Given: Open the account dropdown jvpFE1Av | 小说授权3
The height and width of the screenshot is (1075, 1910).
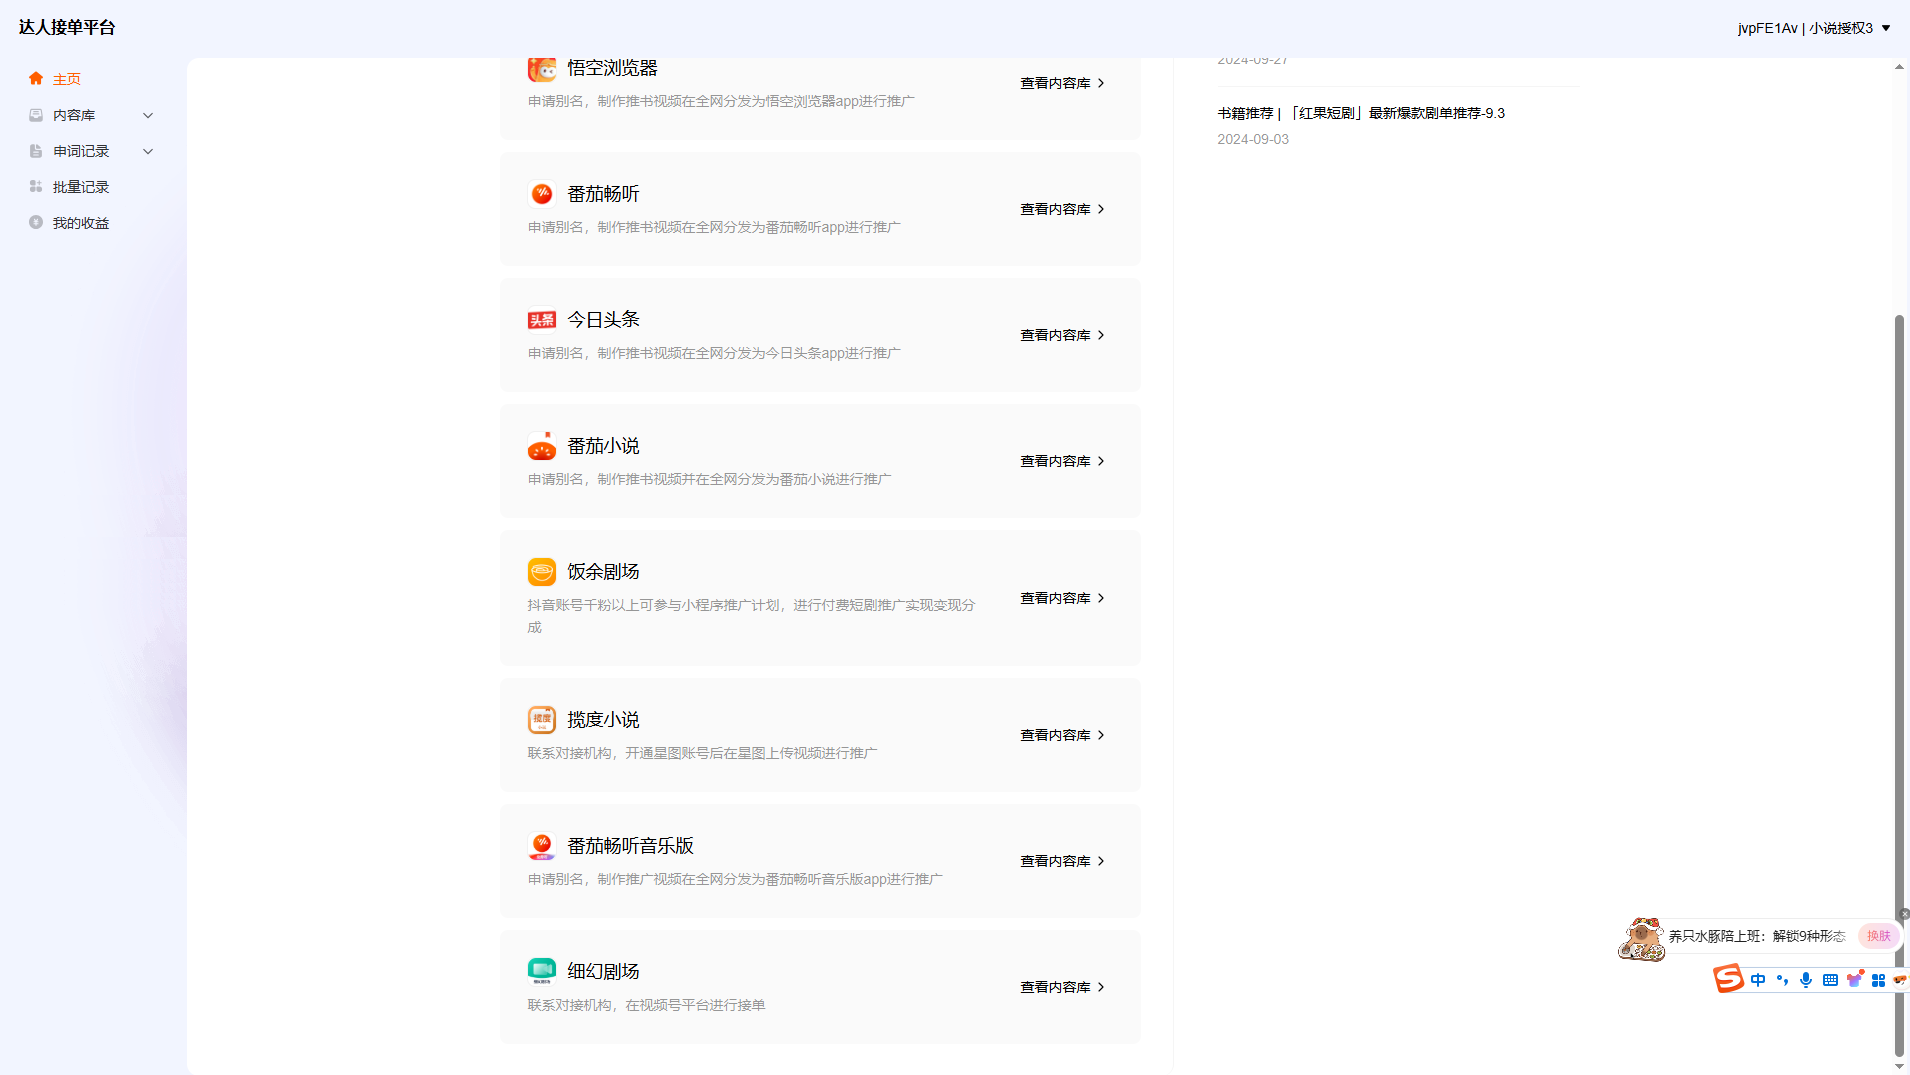Looking at the screenshot, I should (1814, 28).
